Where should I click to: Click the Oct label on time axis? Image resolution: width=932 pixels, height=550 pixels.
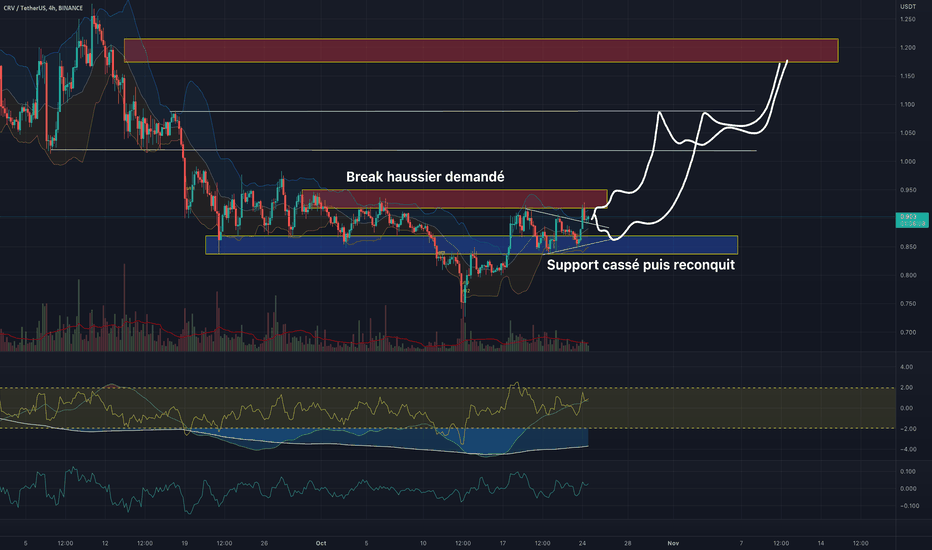pos(321,543)
